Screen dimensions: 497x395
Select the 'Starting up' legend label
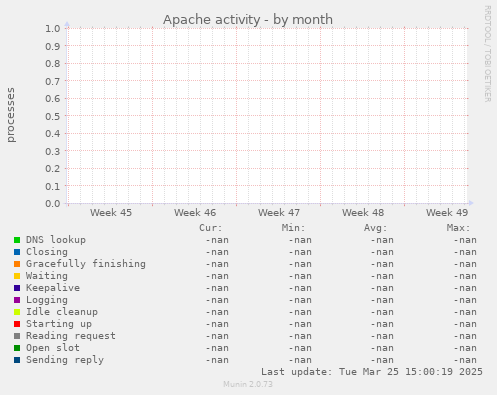tap(59, 324)
